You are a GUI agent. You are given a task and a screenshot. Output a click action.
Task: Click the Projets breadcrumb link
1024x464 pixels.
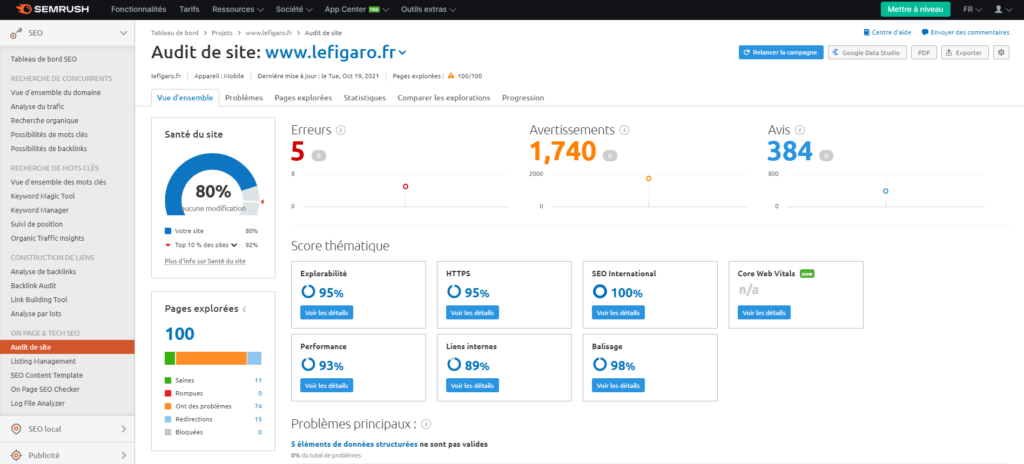click(222, 33)
